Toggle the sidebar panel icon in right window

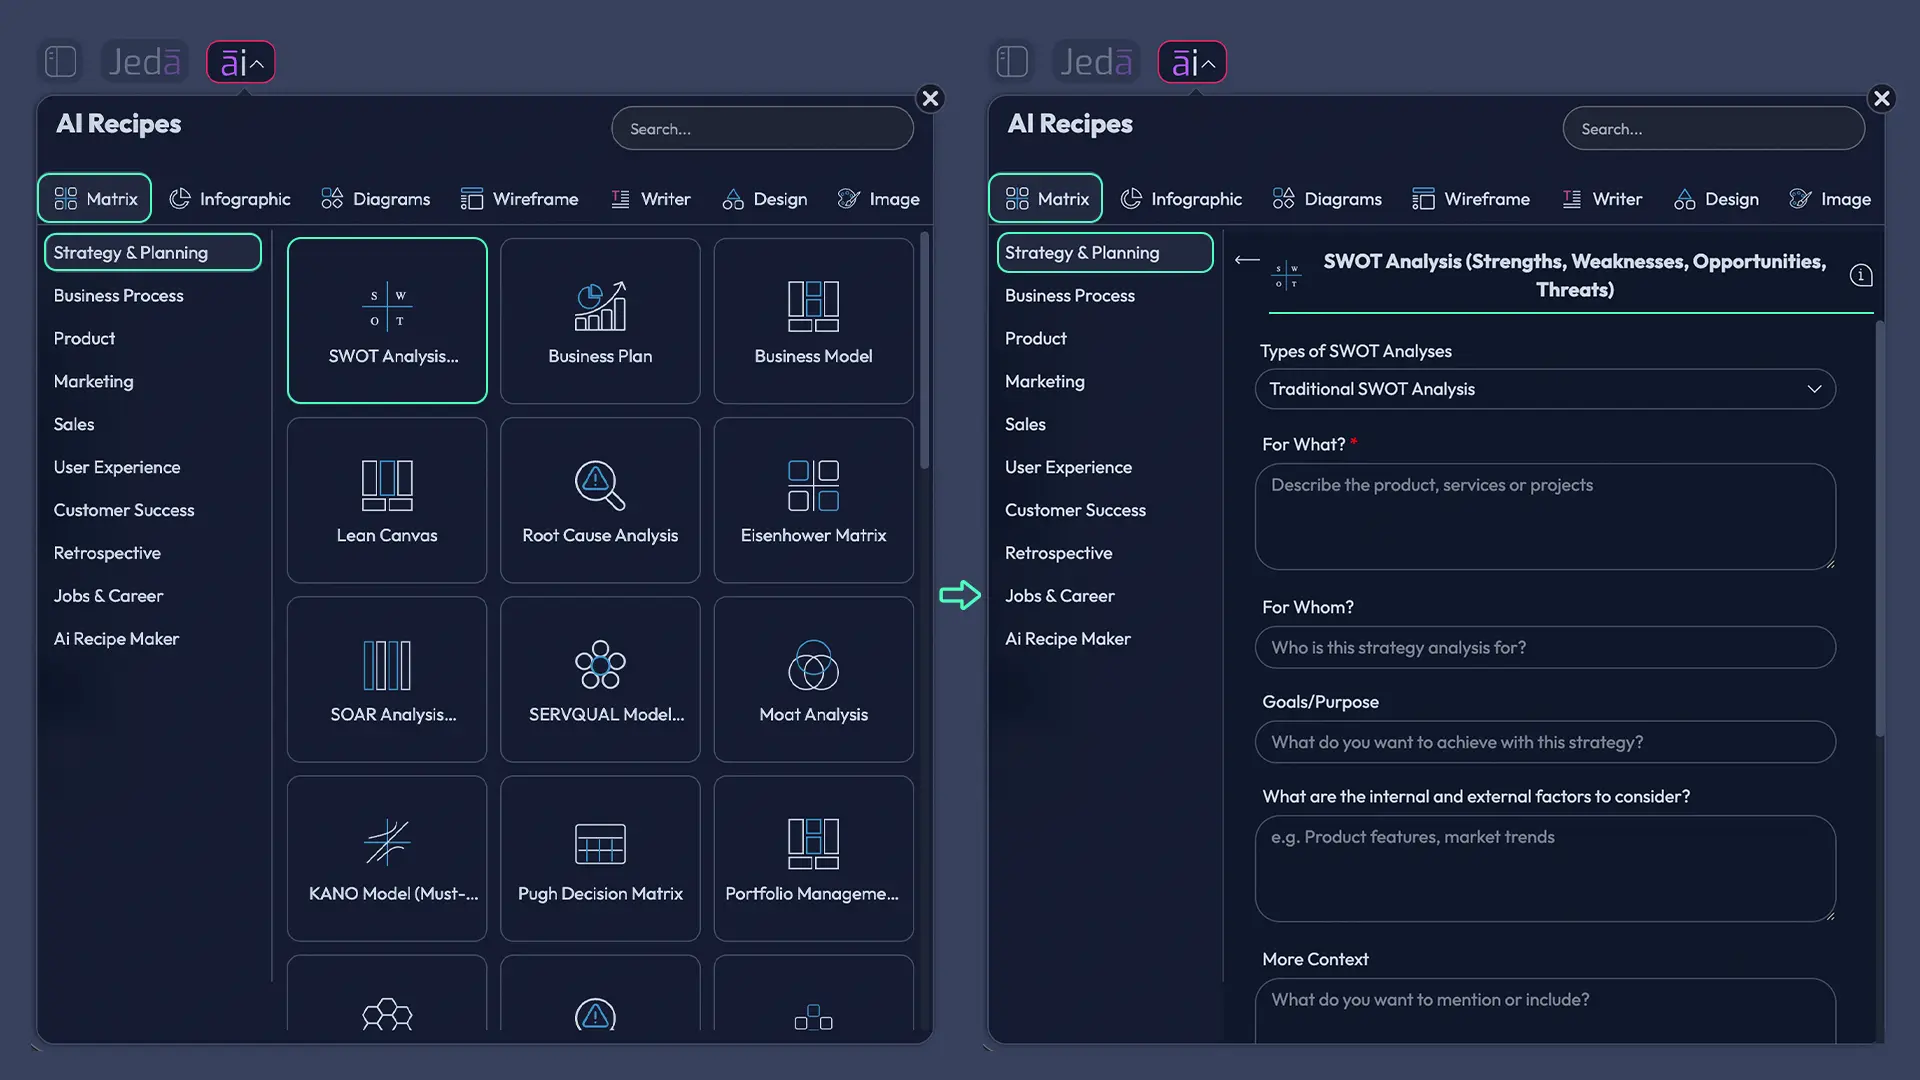tap(1012, 62)
